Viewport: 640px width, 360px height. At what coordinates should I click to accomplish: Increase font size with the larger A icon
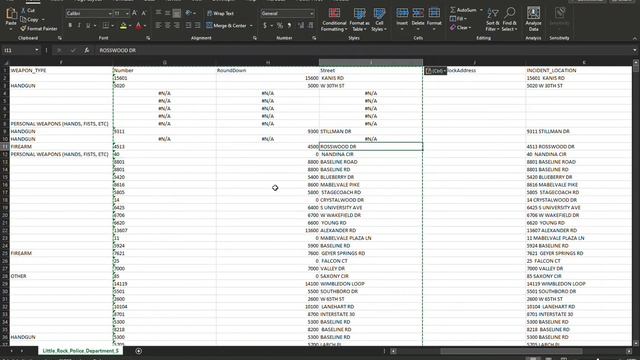click(x=135, y=13)
